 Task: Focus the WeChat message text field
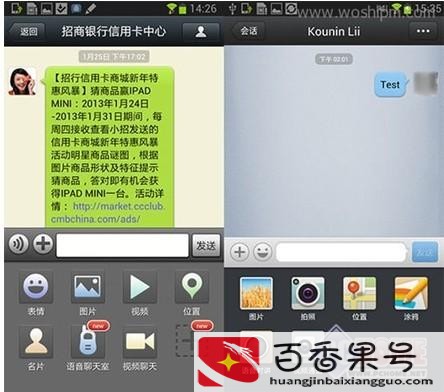(122, 245)
